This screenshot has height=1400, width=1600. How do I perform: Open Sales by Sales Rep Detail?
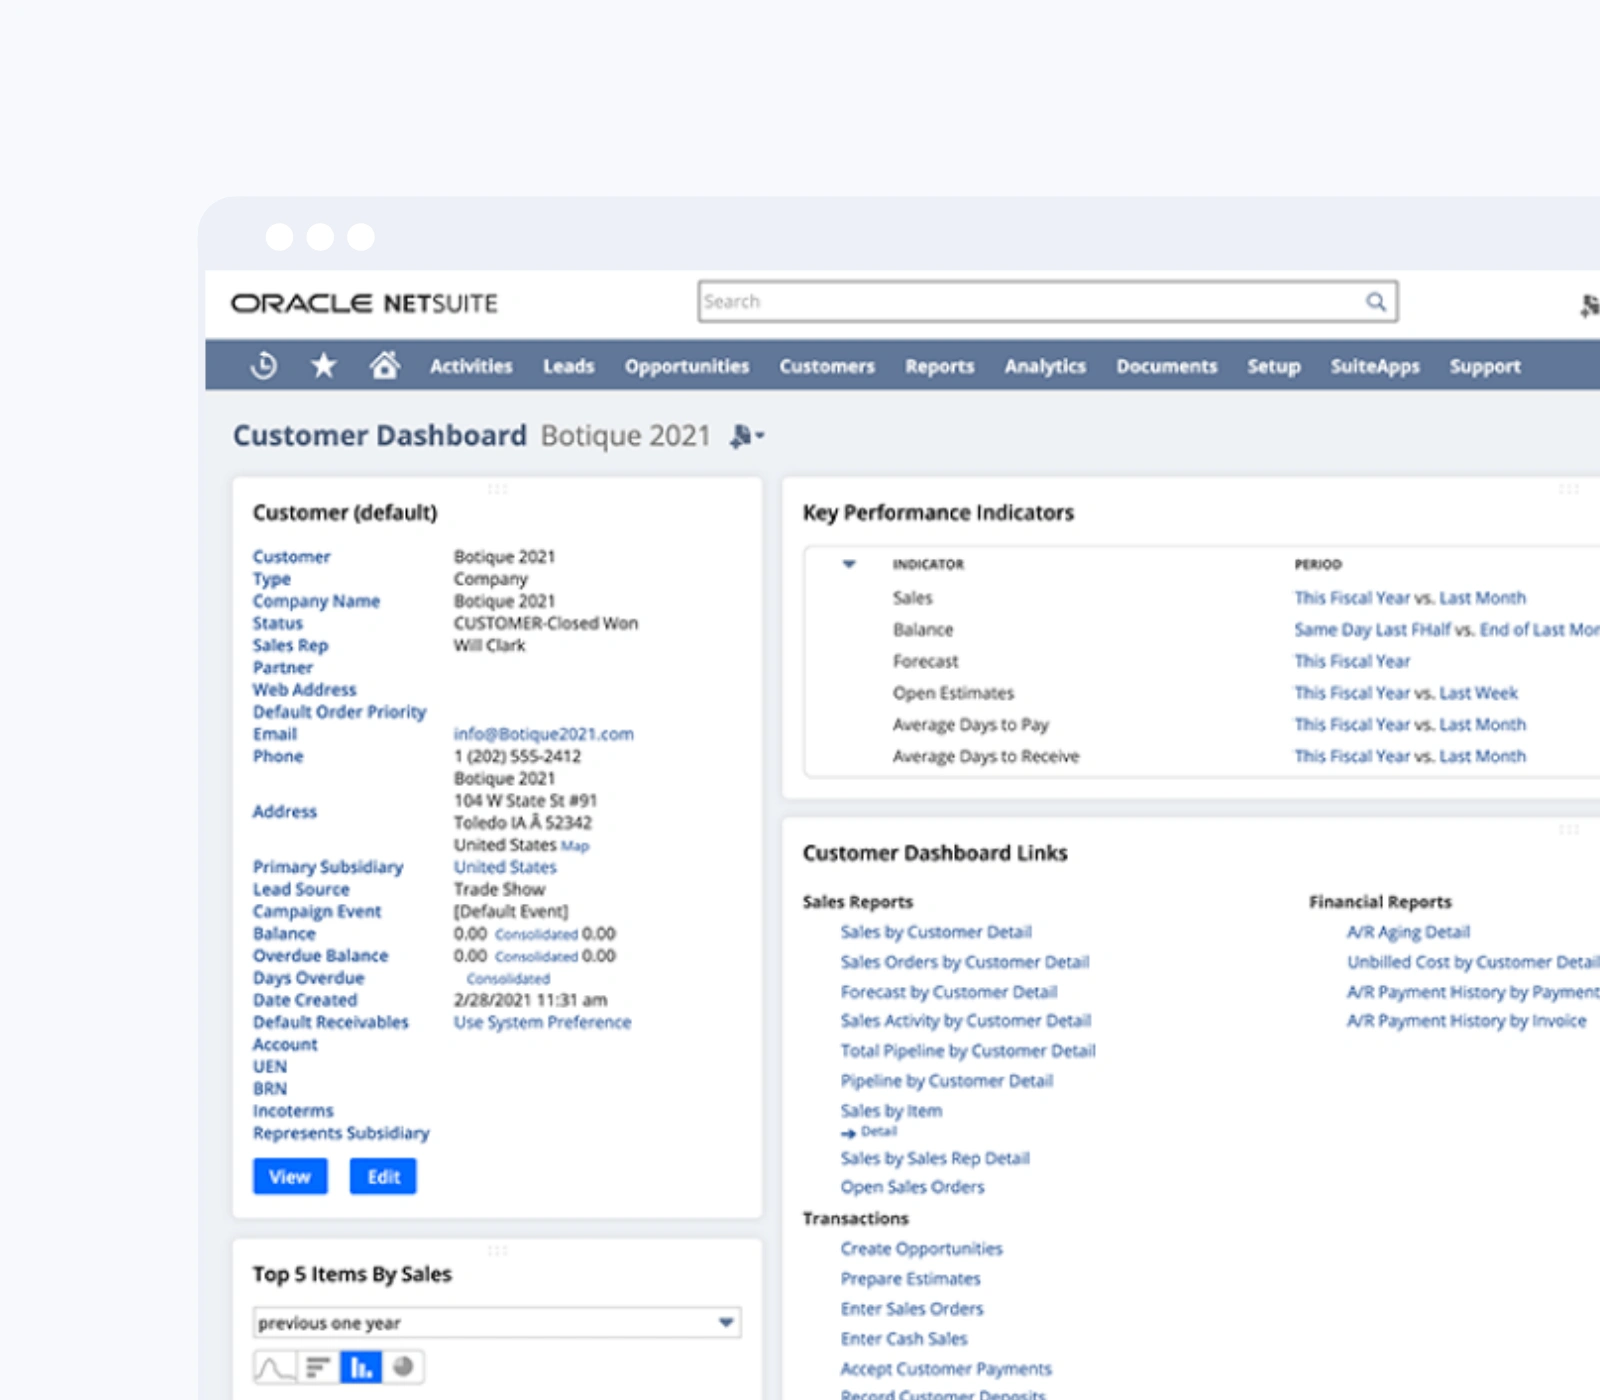[935, 1158]
